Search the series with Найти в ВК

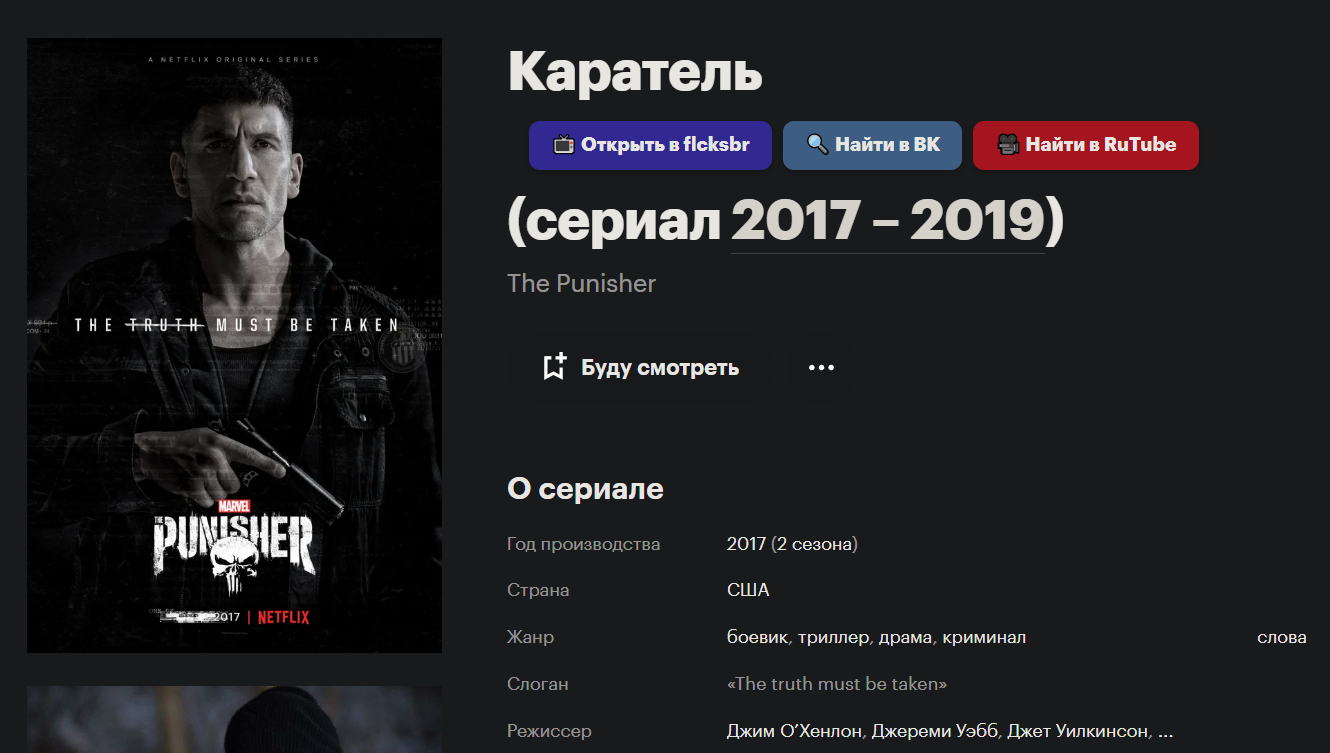(x=872, y=145)
